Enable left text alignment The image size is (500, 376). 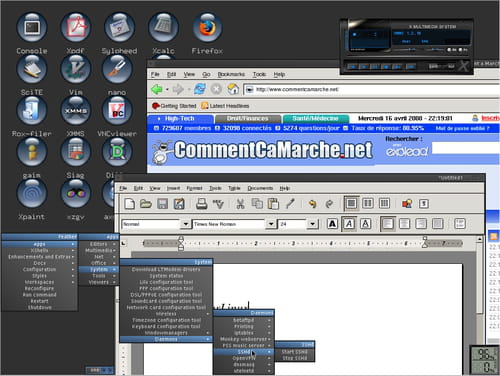pyautogui.click(x=388, y=224)
